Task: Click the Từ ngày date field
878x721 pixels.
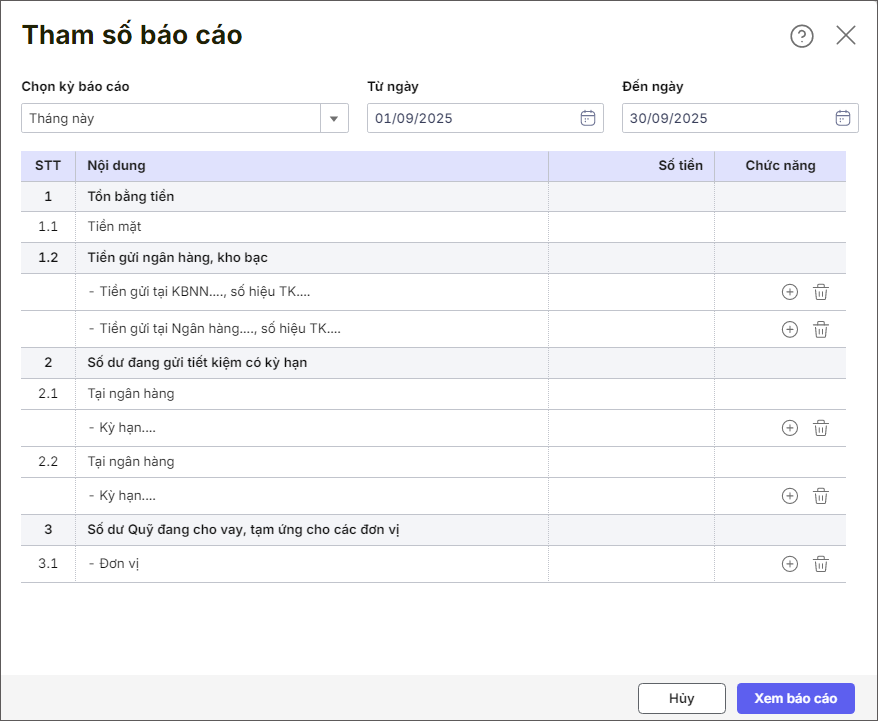Action: pyautogui.click(x=470, y=118)
